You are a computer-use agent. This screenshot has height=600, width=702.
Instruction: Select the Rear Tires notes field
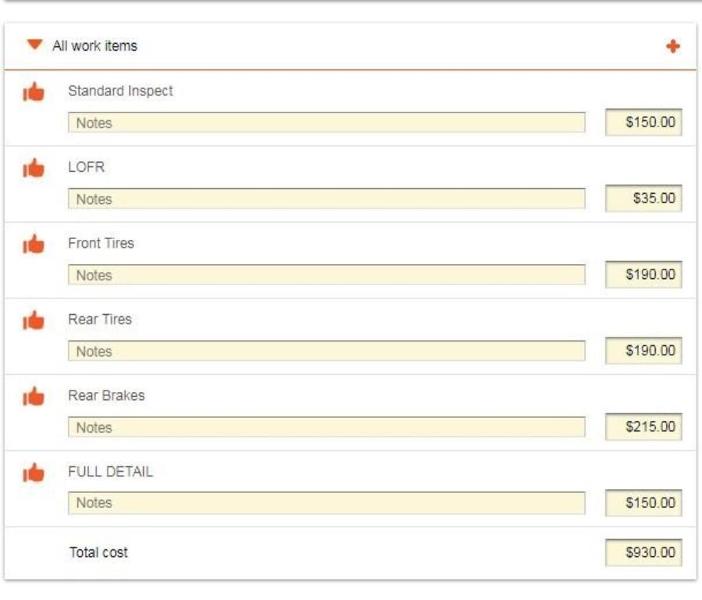326,351
